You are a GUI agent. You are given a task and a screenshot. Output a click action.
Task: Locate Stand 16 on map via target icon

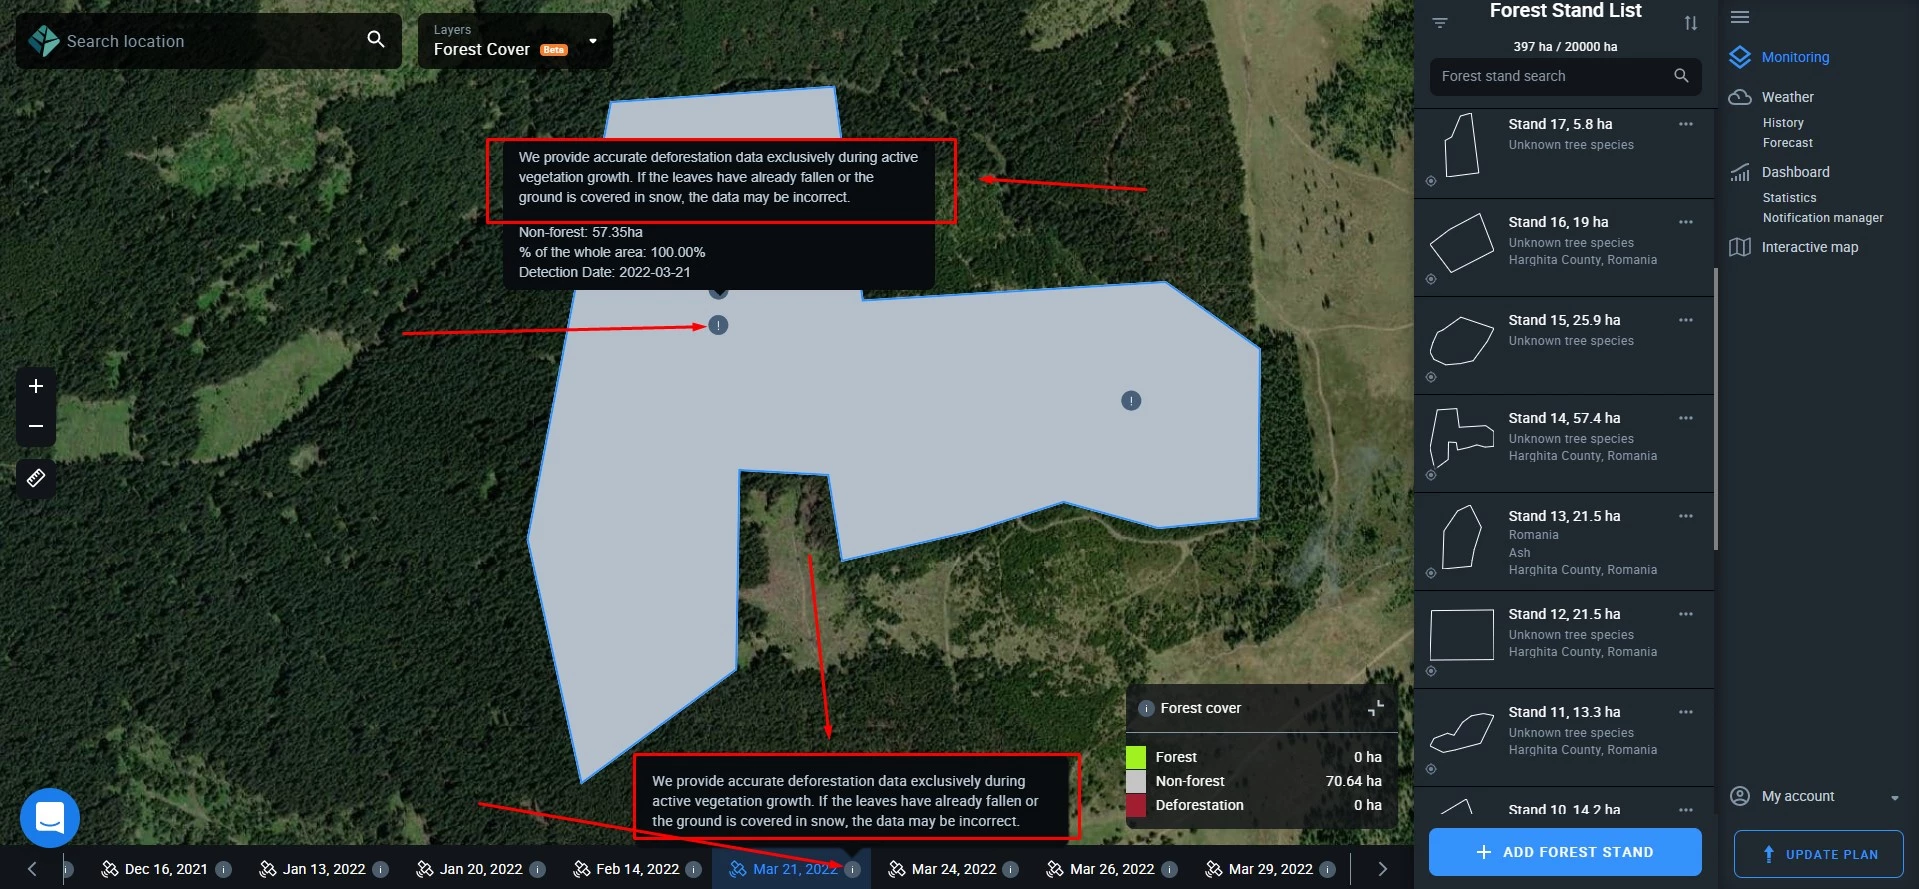pos(1431,279)
